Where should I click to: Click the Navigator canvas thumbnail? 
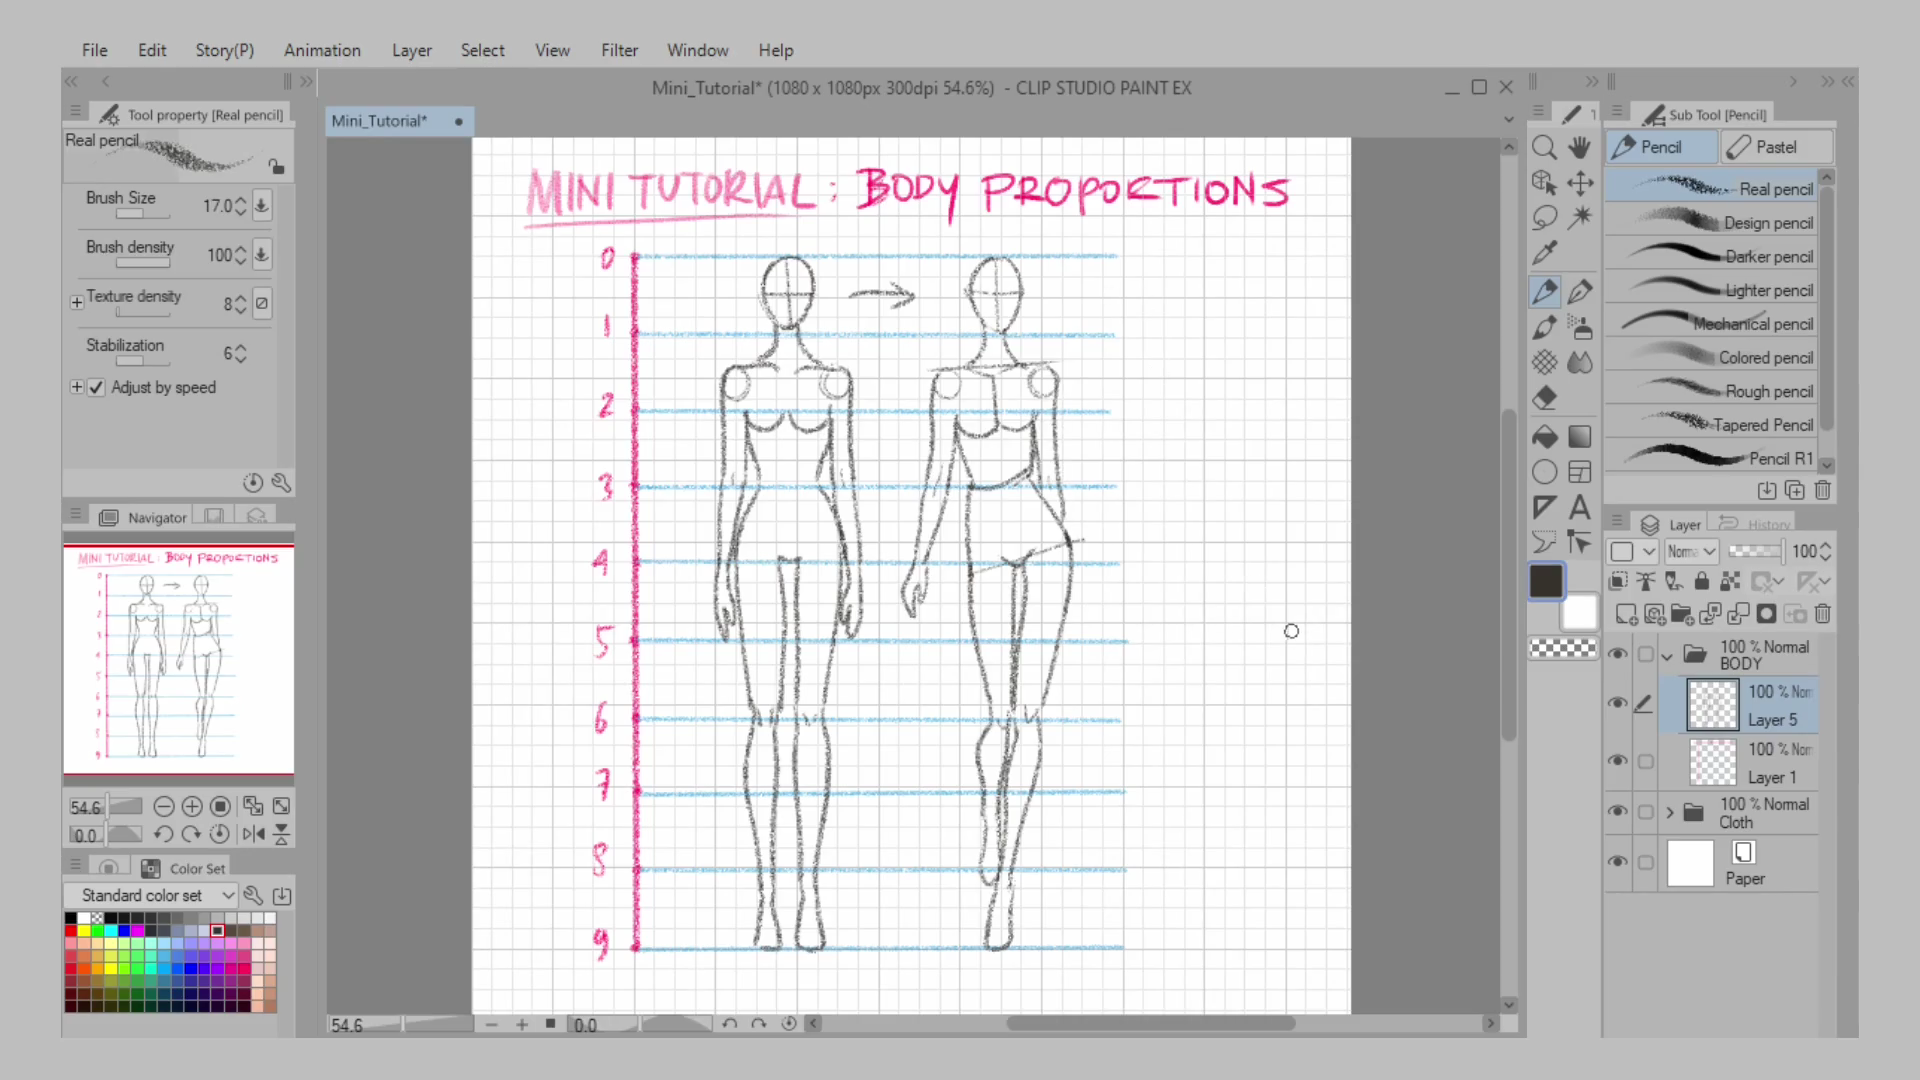click(178, 660)
